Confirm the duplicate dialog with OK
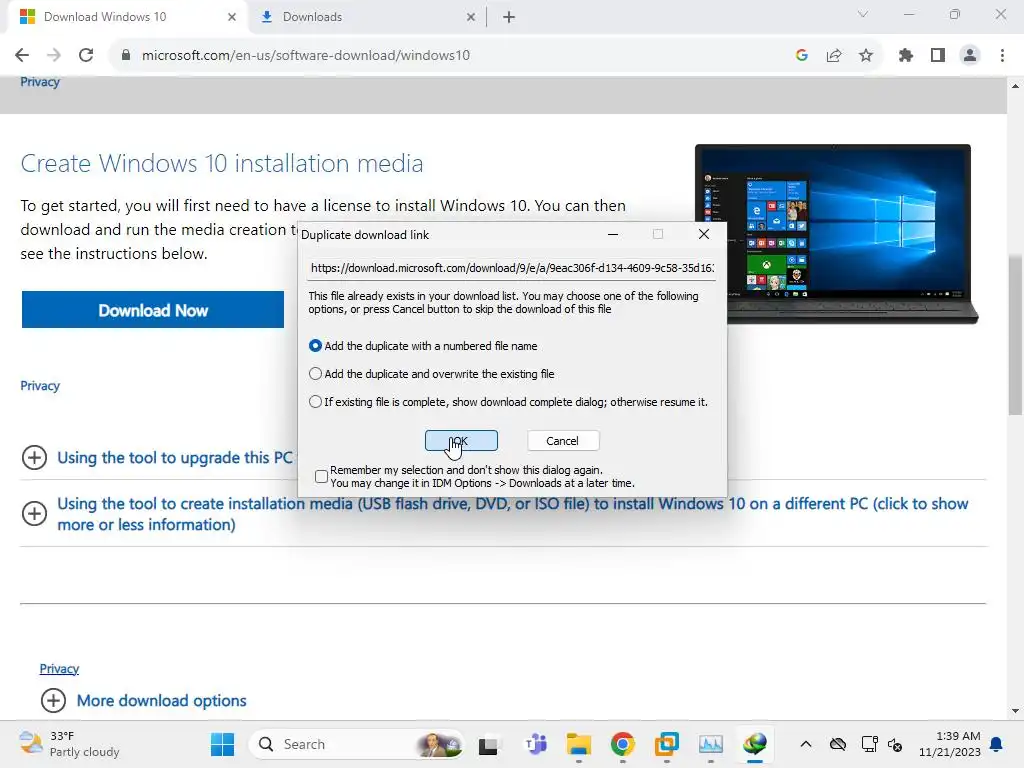Screen dimensions: 1024x768 (x=461, y=441)
